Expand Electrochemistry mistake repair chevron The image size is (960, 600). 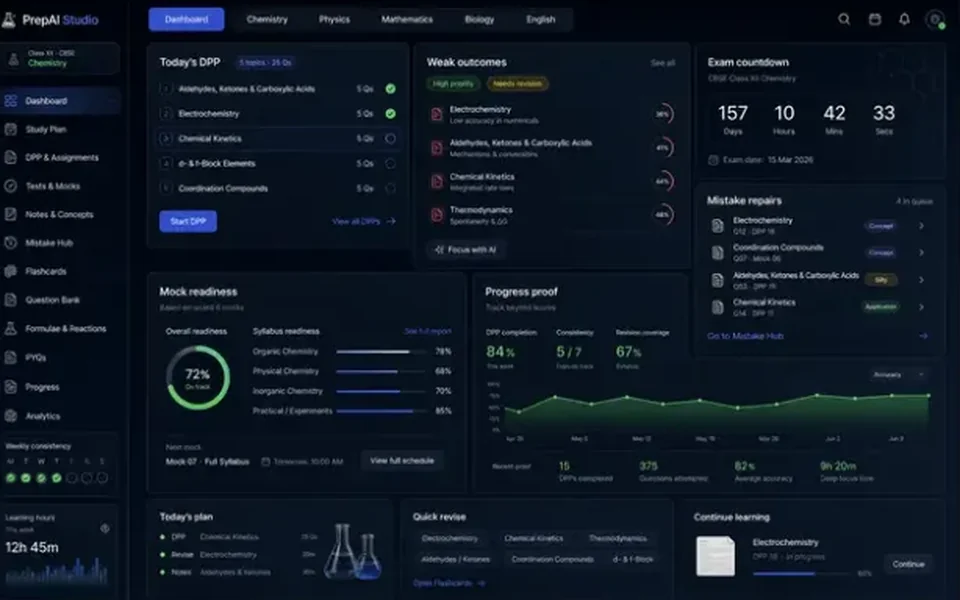point(921,225)
